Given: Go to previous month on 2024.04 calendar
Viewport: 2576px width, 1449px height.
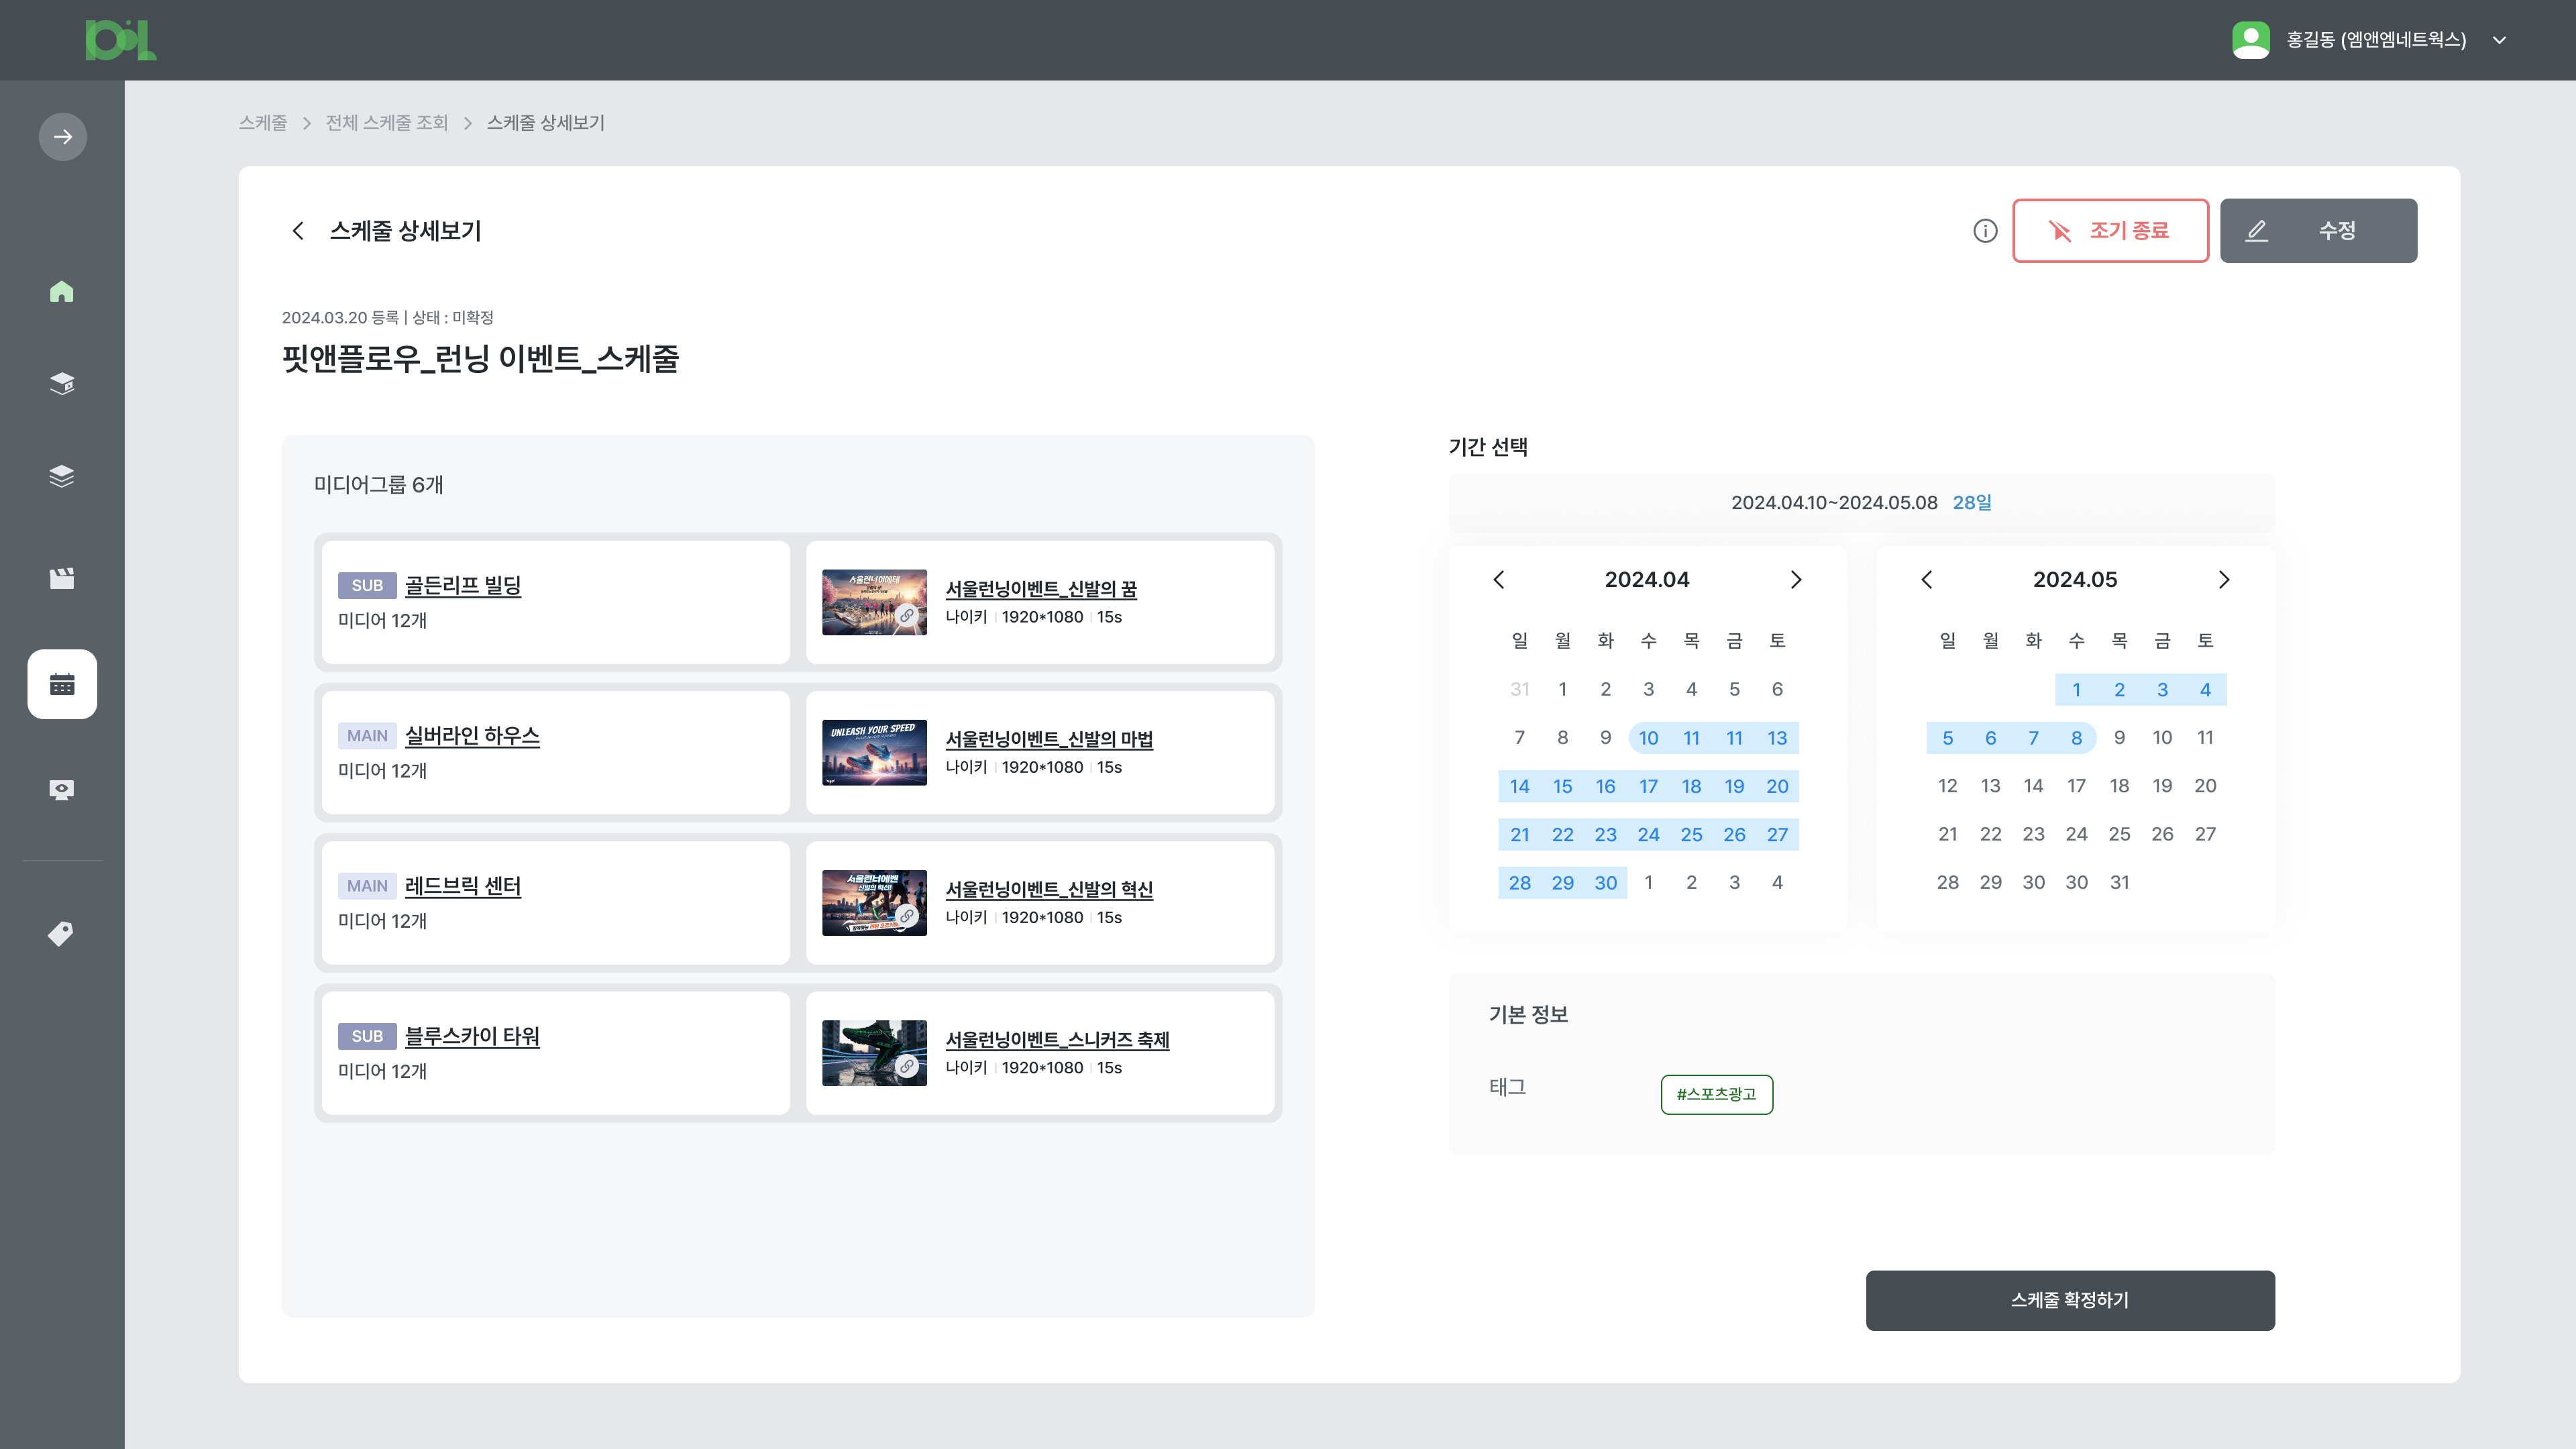Looking at the screenshot, I should (1499, 580).
